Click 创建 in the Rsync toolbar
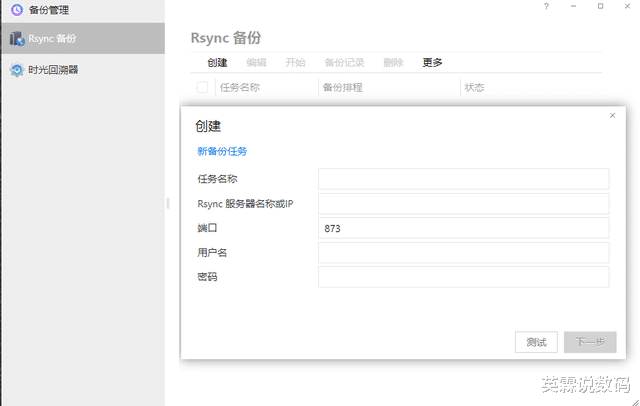Screen dimensions: 640x406 point(217,62)
